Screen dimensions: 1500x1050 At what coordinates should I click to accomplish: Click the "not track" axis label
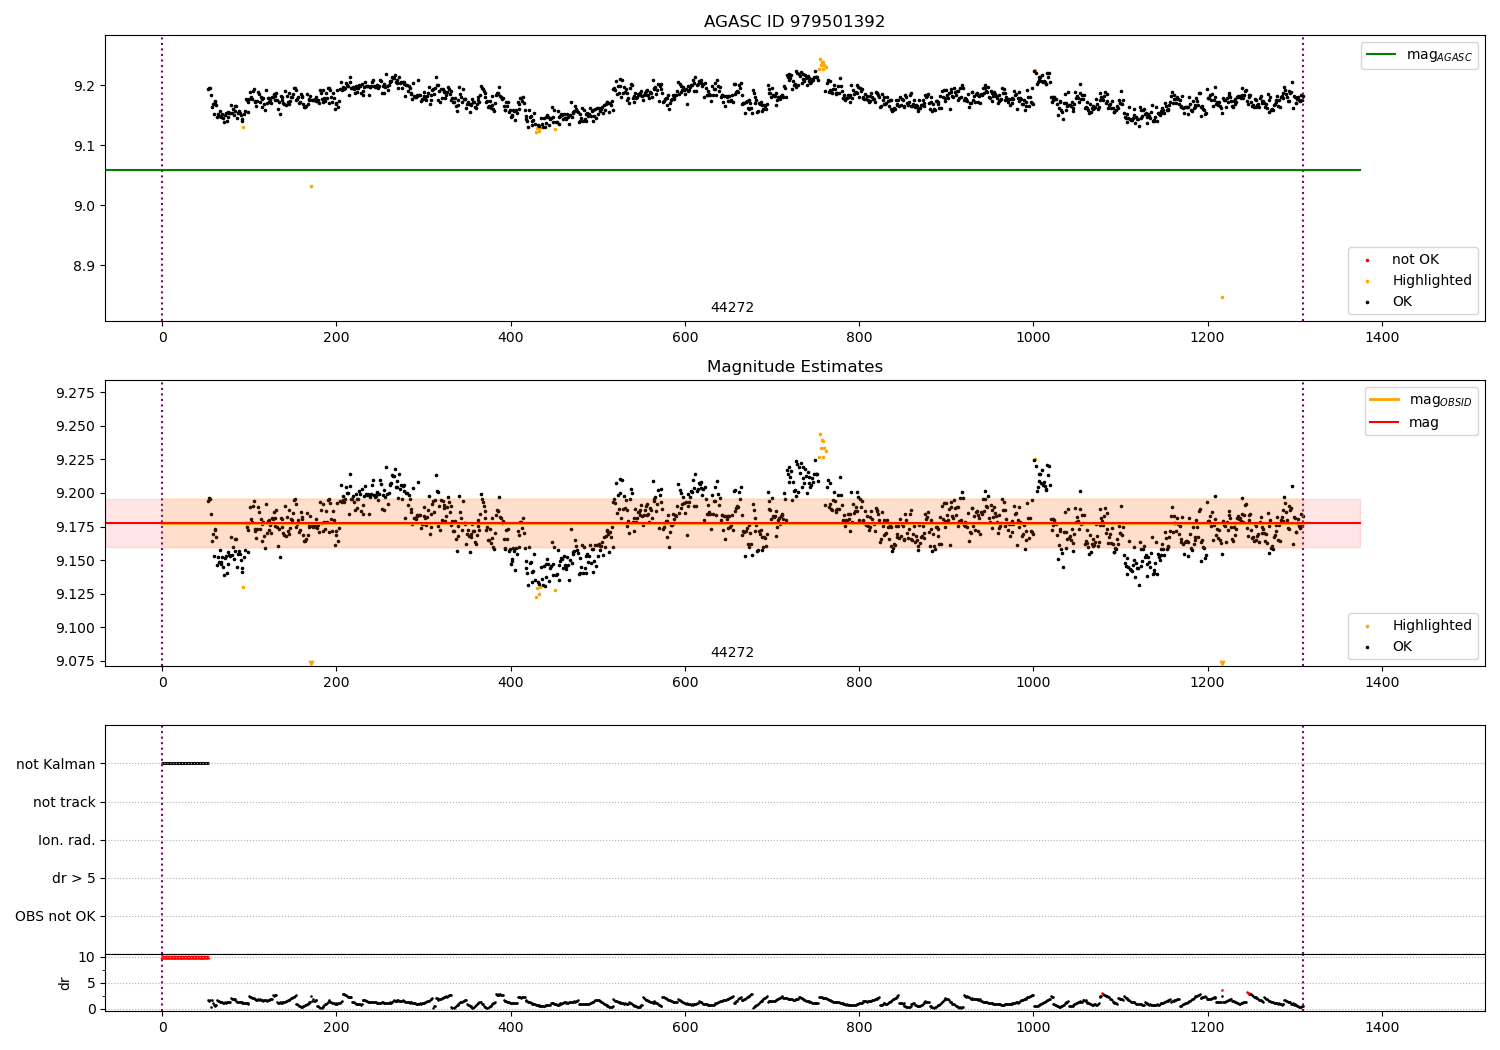(64, 802)
